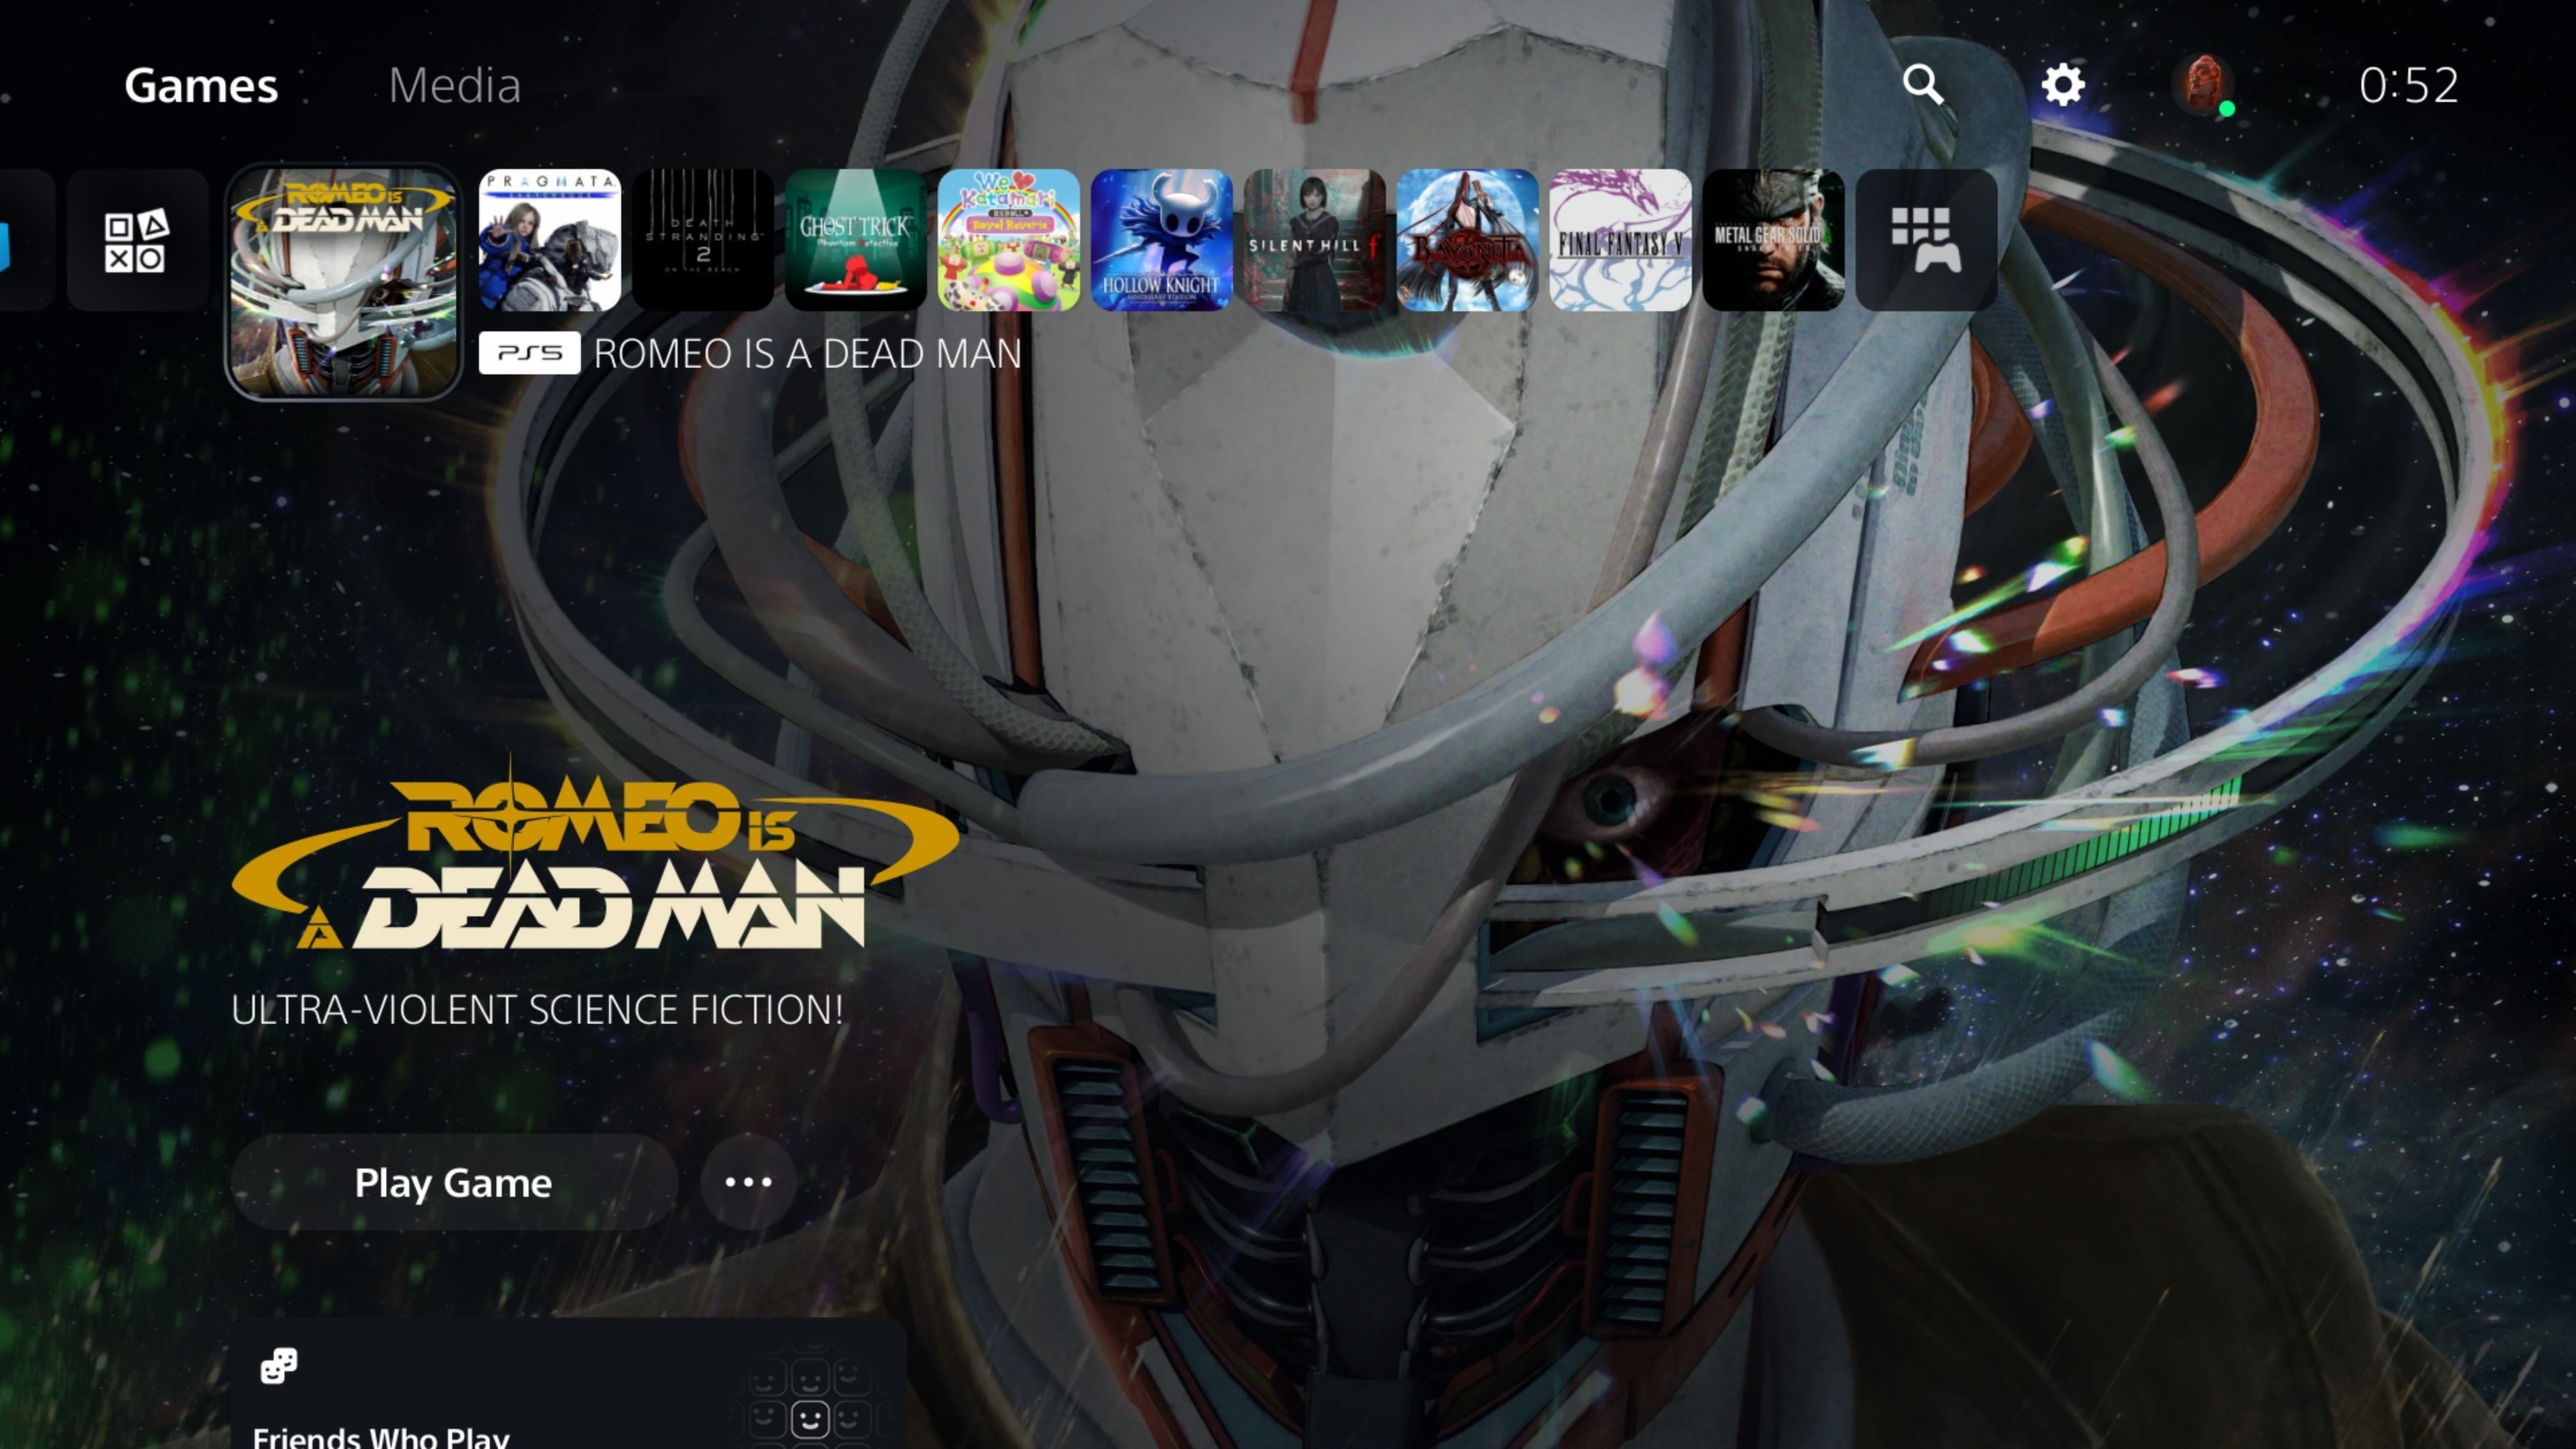Open the three-dot options menu
This screenshot has height=1449, width=2576.
pyautogui.click(x=748, y=1182)
